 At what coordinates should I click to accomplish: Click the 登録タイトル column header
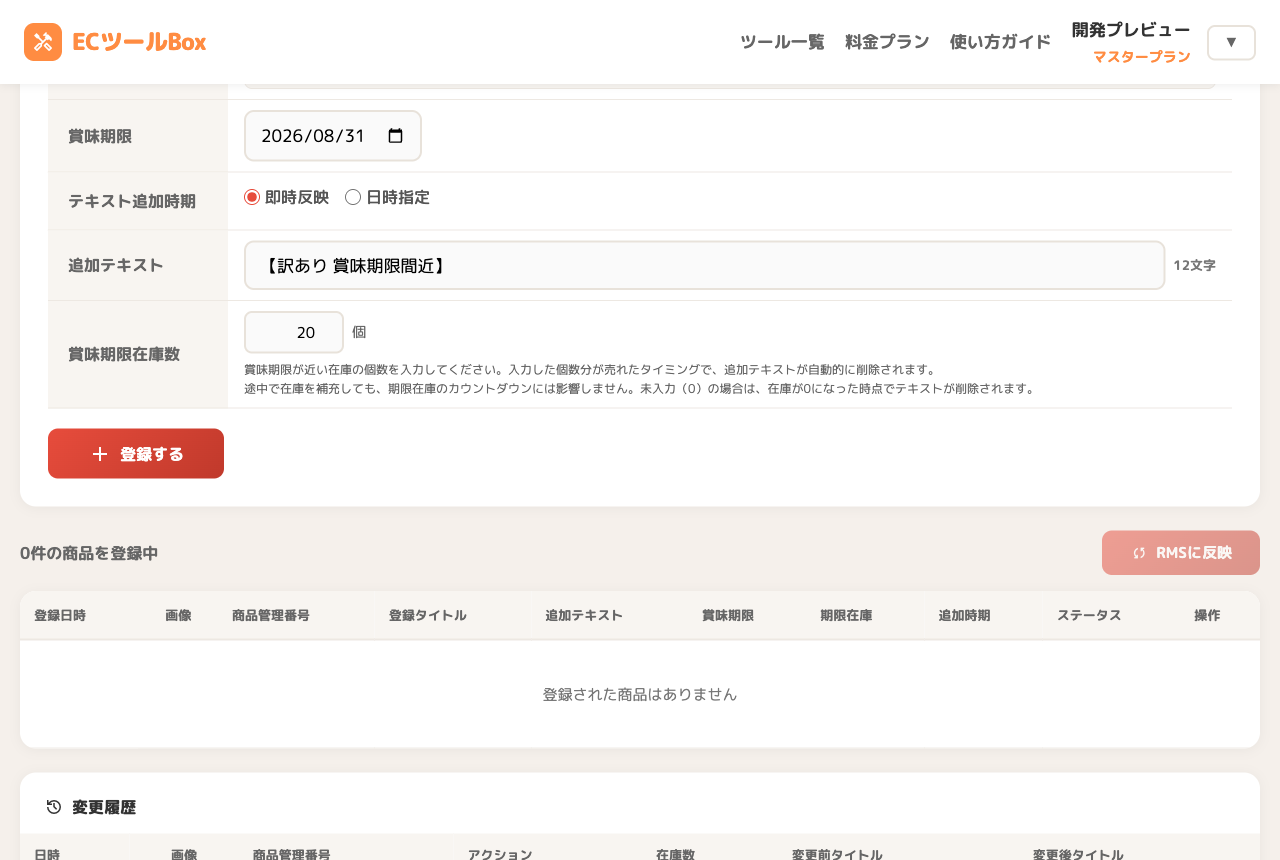(428, 615)
